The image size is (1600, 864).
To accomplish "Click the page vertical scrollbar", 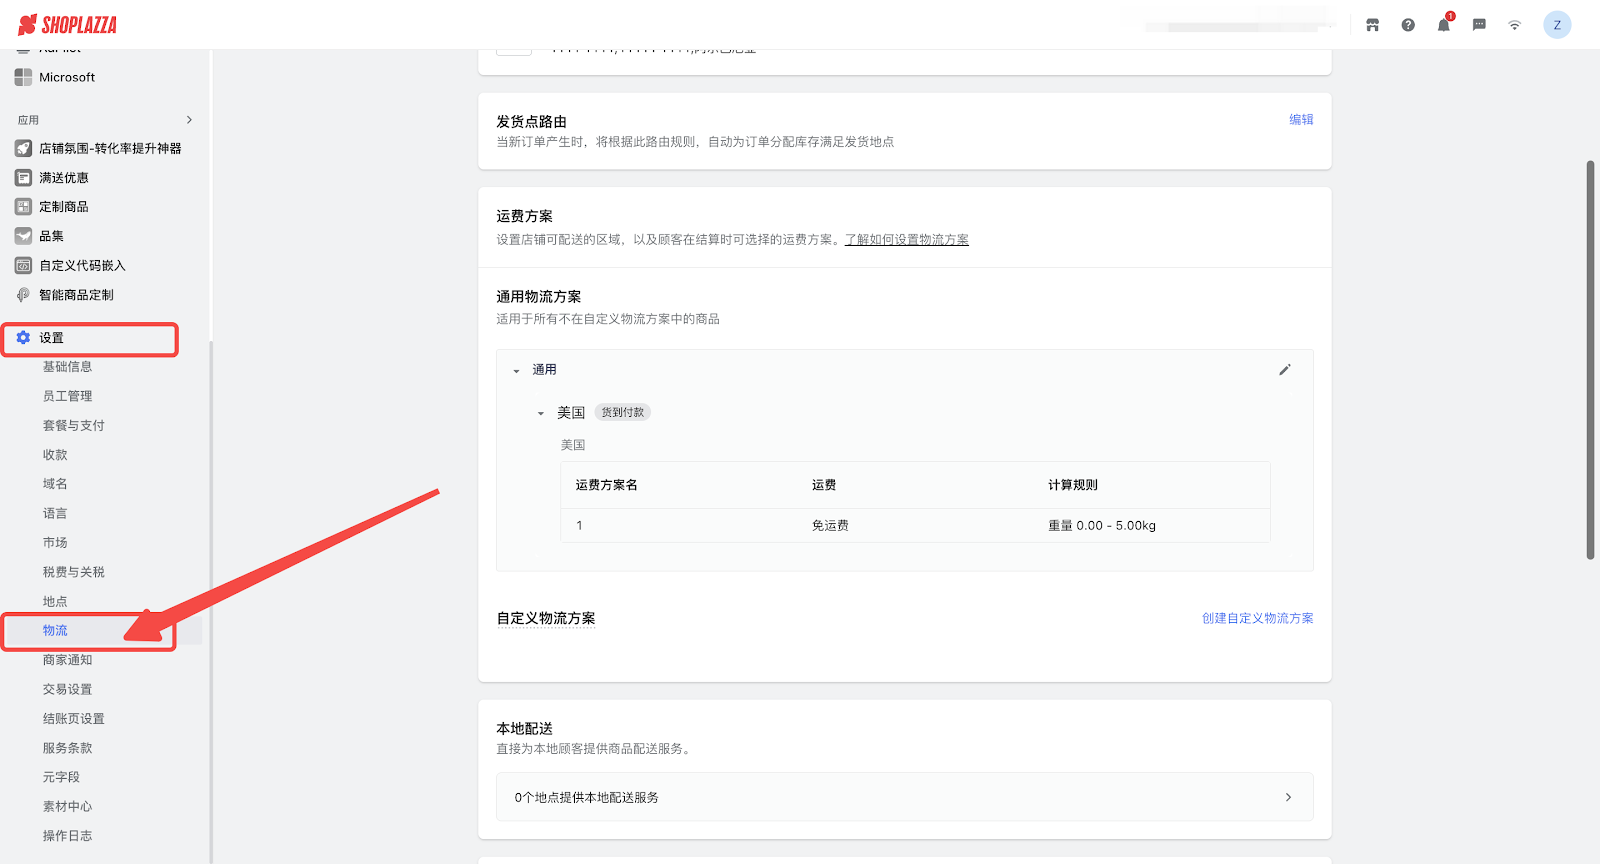I will click(1590, 360).
